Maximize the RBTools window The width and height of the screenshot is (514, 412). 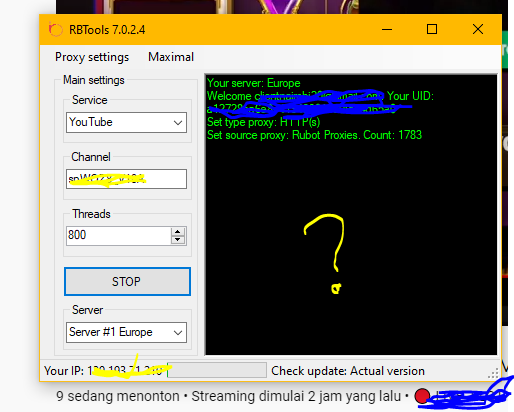(x=432, y=29)
